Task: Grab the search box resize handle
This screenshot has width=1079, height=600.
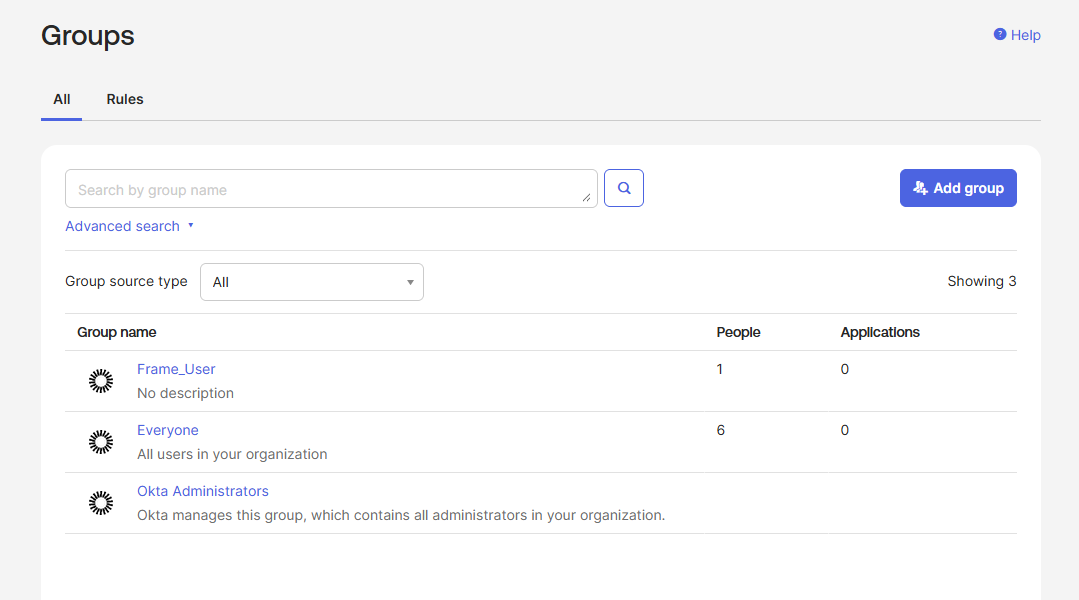Action: [x=586, y=197]
